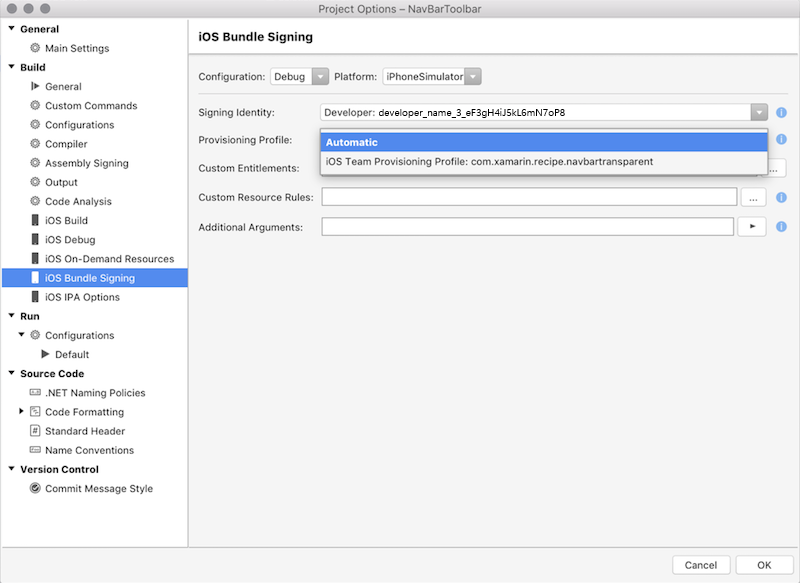800x583 pixels.
Task: Select the iOS Build settings icon
Action: [33, 220]
